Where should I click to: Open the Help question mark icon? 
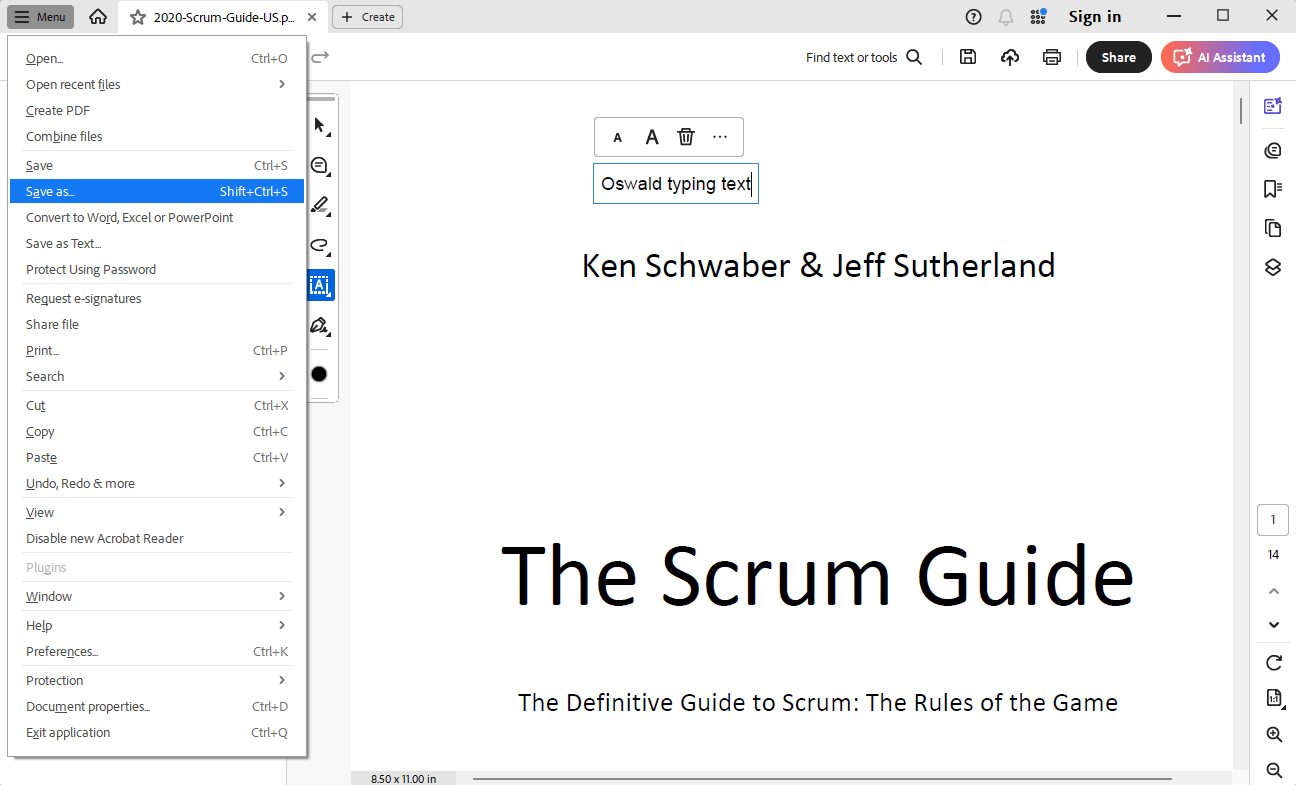click(x=973, y=17)
